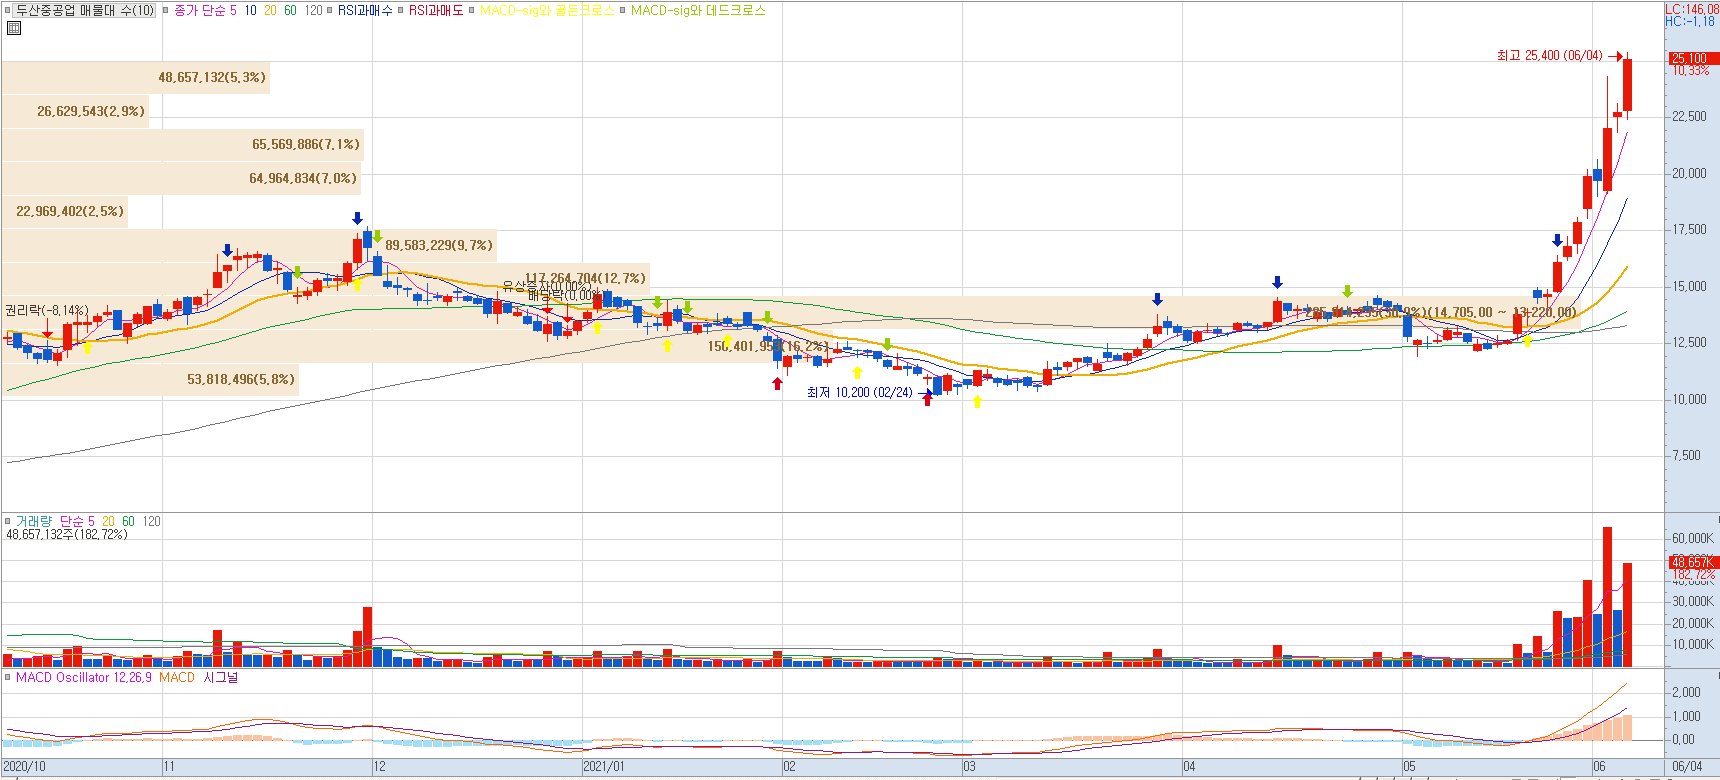Image resolution: width=1720 pixels, height=780 pixels.
Task: Click the 2020/10 date axis label
Action: tap(24, 766)
